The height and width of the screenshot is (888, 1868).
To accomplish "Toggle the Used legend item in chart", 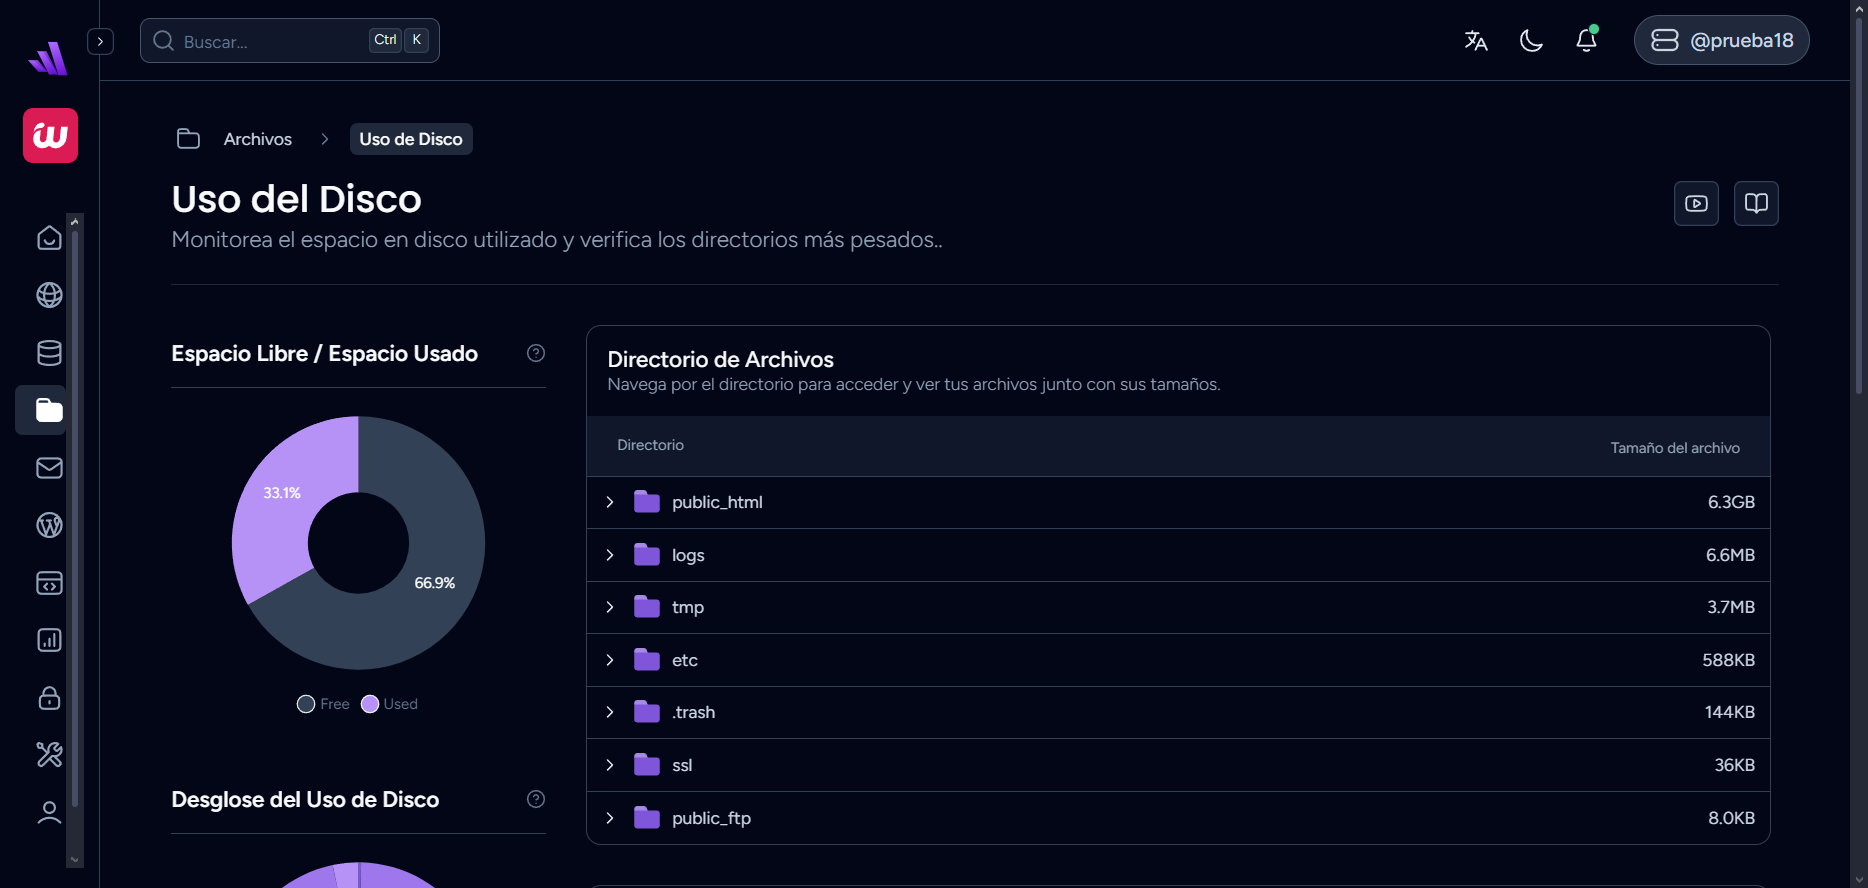I will coord(390,704).
